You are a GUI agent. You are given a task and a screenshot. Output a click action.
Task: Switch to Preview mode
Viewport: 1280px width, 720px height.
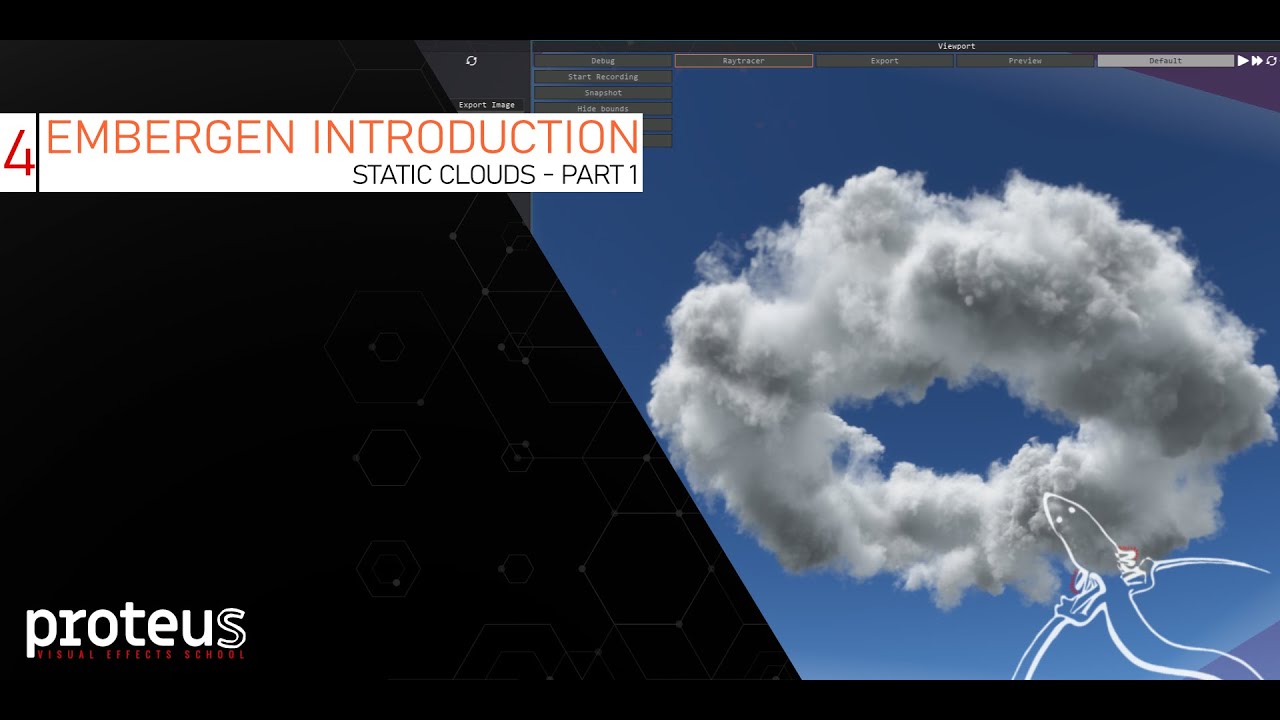[1025, 61]
